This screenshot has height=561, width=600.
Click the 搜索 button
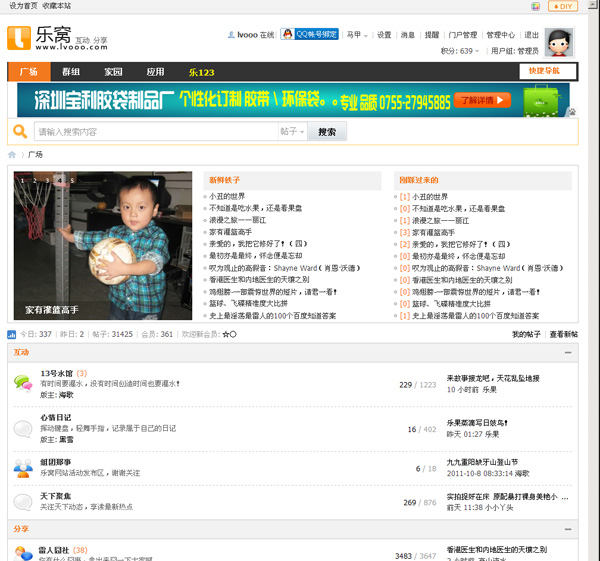(327, 132)
